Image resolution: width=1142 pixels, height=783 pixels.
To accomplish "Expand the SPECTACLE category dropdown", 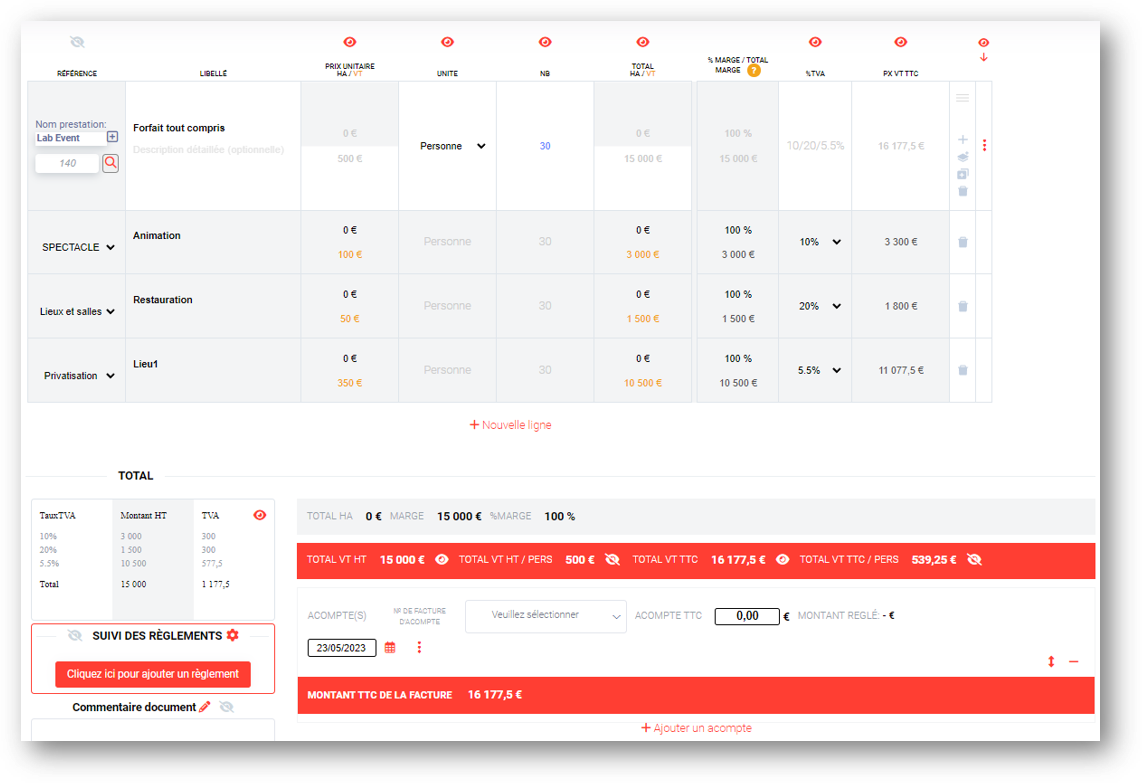I will tap(76, 245).
